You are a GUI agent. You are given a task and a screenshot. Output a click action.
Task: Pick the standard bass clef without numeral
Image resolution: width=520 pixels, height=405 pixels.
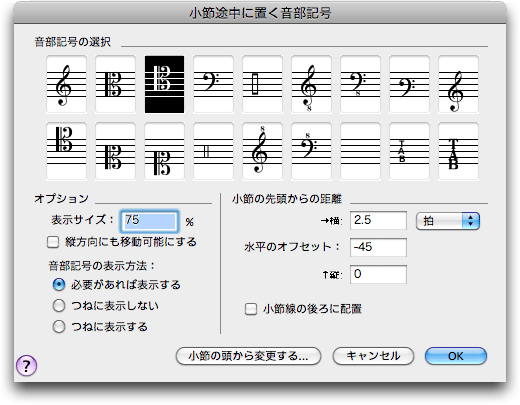coord(213,84)
